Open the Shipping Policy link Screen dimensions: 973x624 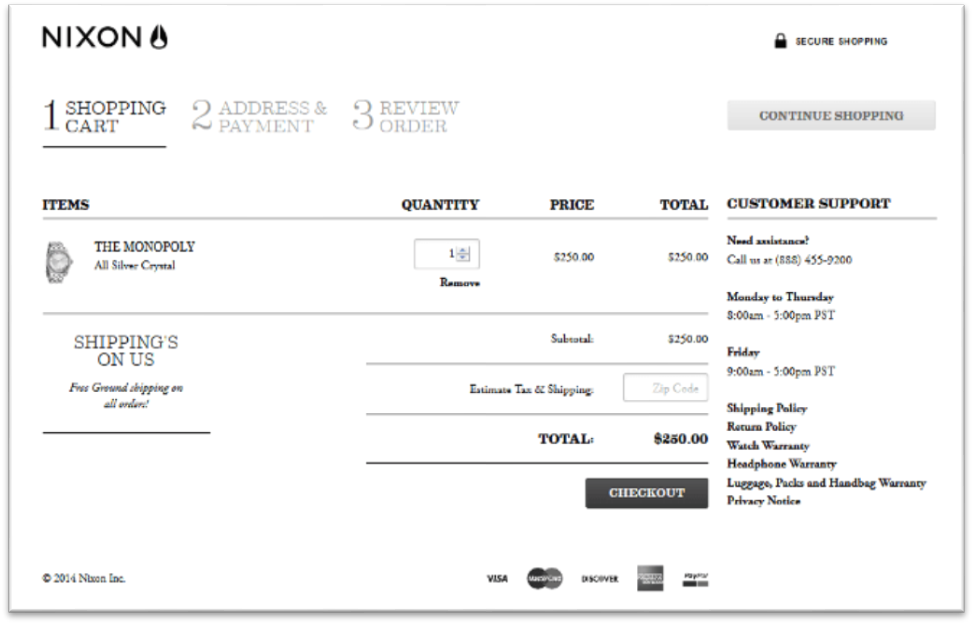(767, 408)
